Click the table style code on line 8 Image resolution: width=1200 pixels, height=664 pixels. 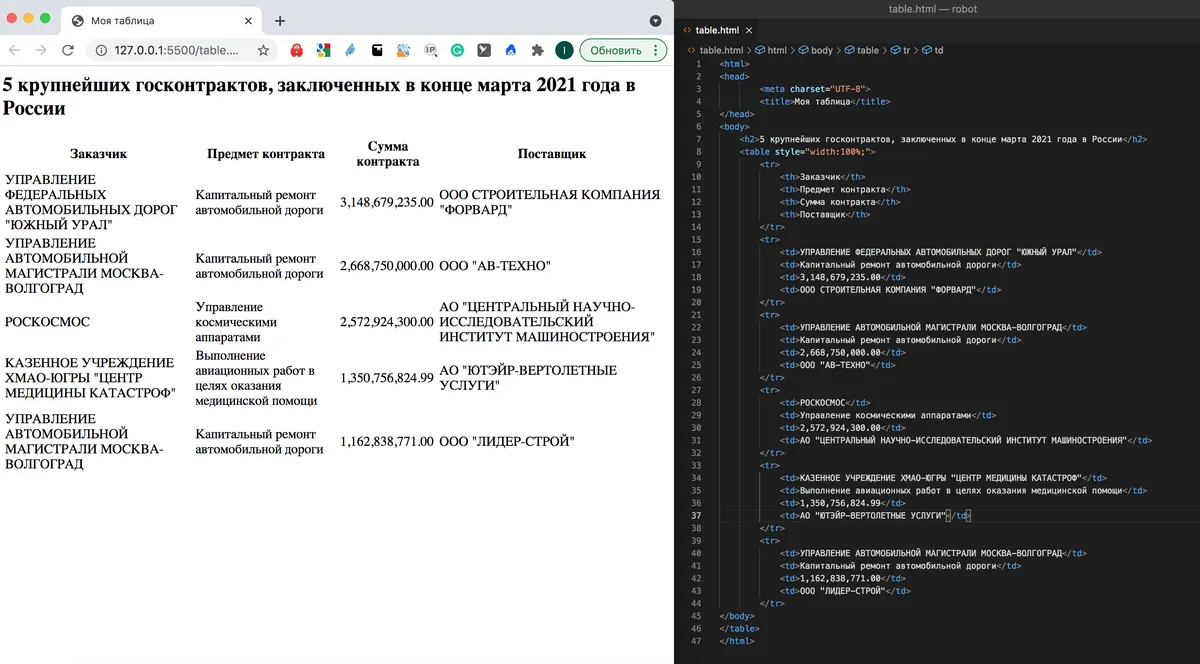(x=808, y=151)
